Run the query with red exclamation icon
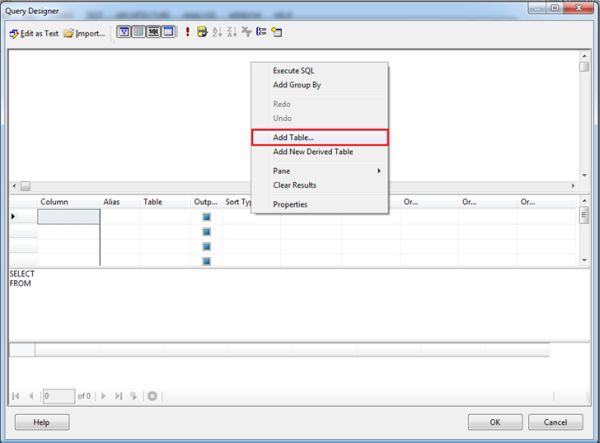Viewport: 600px width, 443px height. pyautogui.click(x=188, y=32)
